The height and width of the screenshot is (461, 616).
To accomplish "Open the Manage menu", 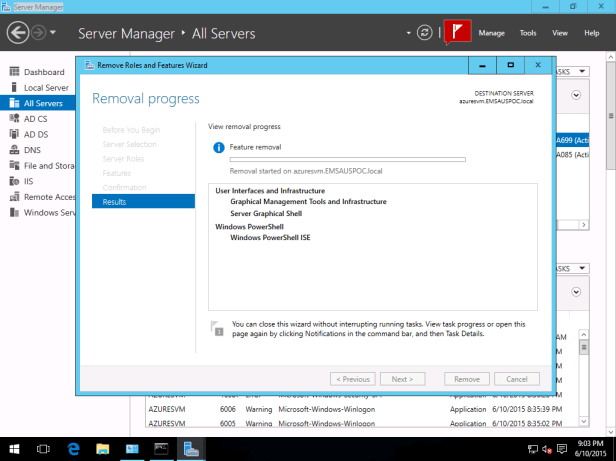I will click(x=491, y=33).
